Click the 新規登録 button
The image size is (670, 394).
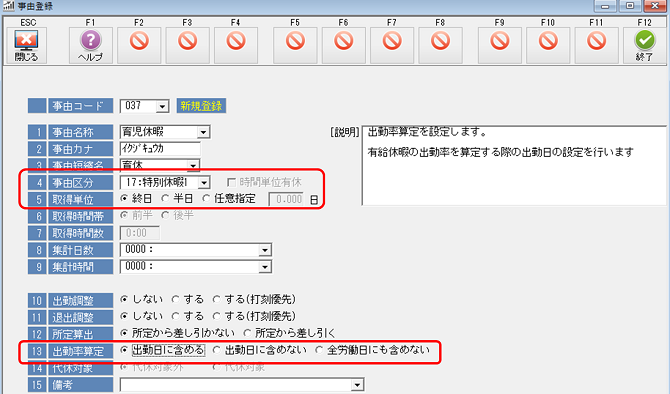pyautogui.click(x=201, y=106)
